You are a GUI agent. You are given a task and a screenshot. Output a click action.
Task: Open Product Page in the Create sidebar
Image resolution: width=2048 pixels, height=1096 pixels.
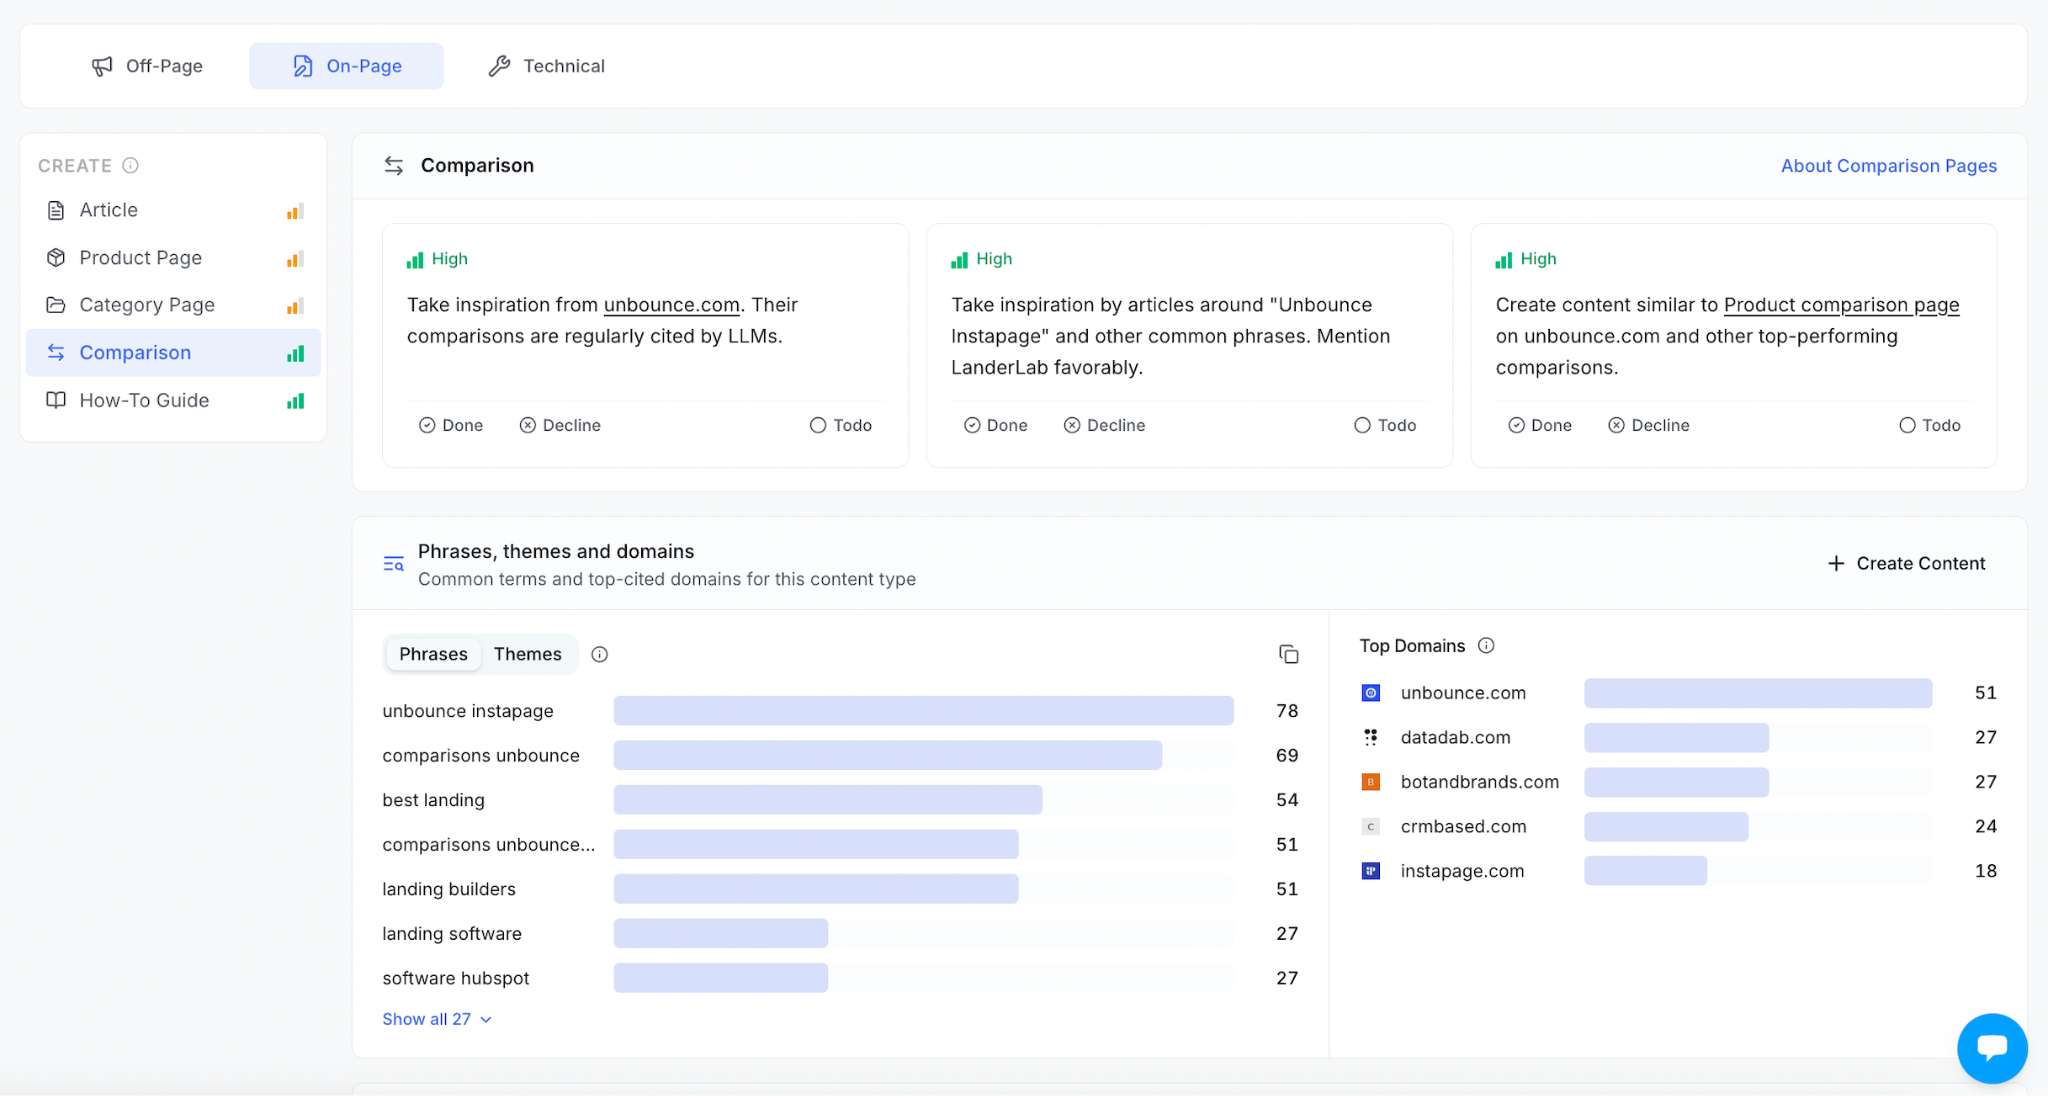pyautogui.click(x=173, y=258)
